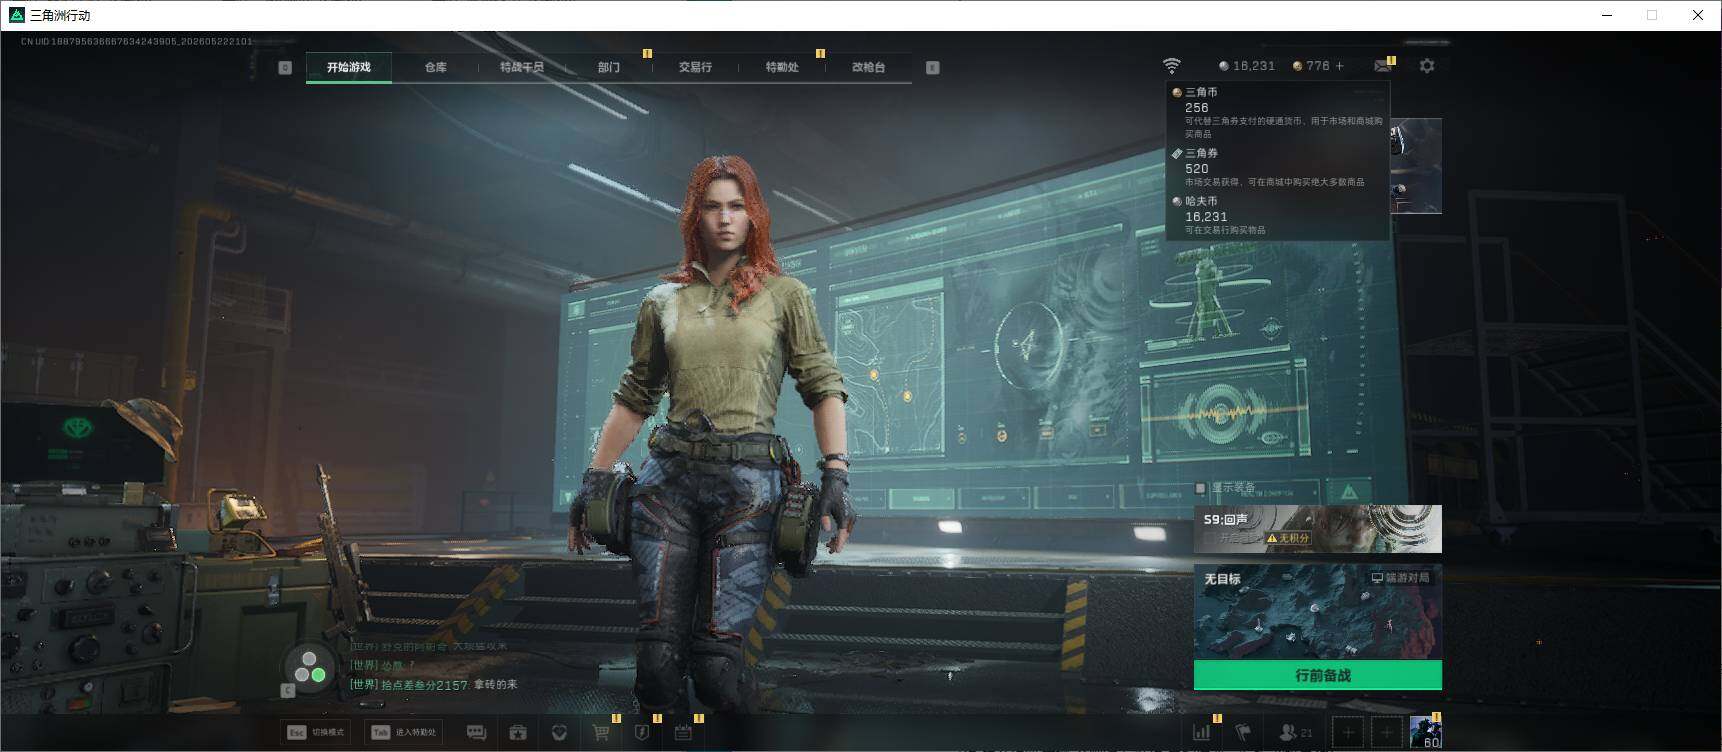Click the account UID text at top left
The image size is (1722, 752).
(x=137, y=41)
